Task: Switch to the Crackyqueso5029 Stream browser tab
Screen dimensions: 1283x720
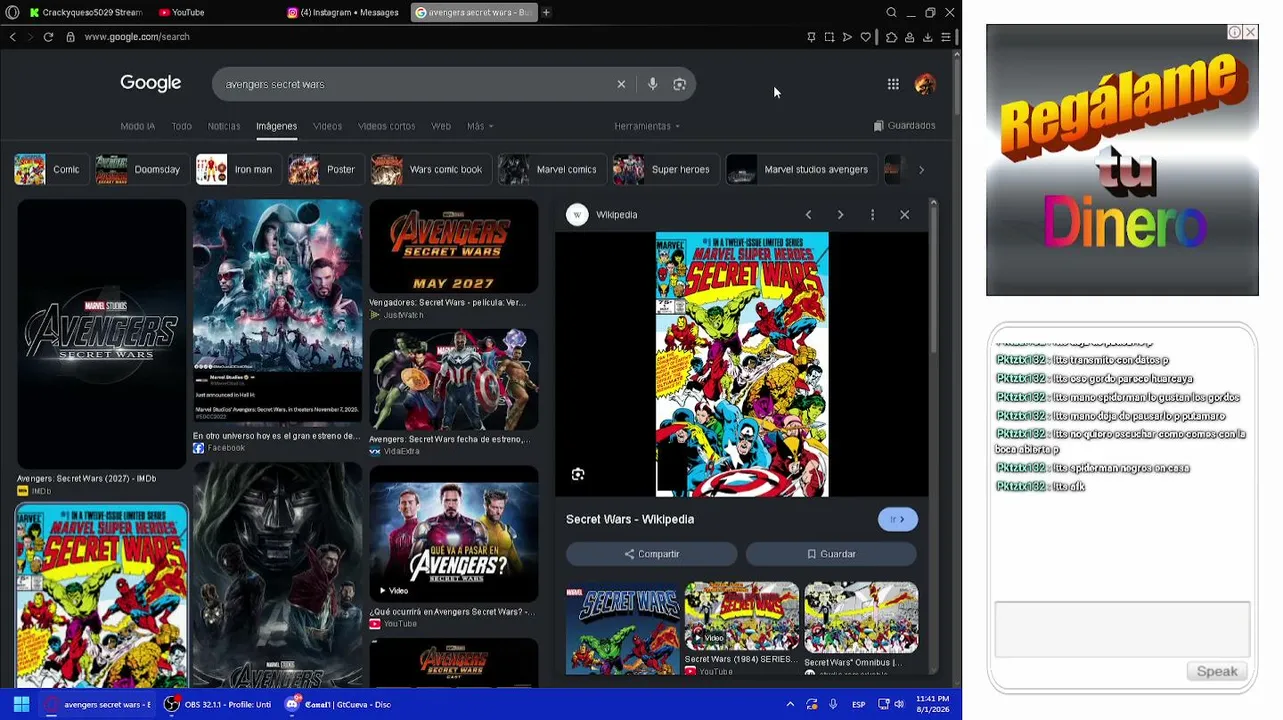Action: (x=86, y=12)
